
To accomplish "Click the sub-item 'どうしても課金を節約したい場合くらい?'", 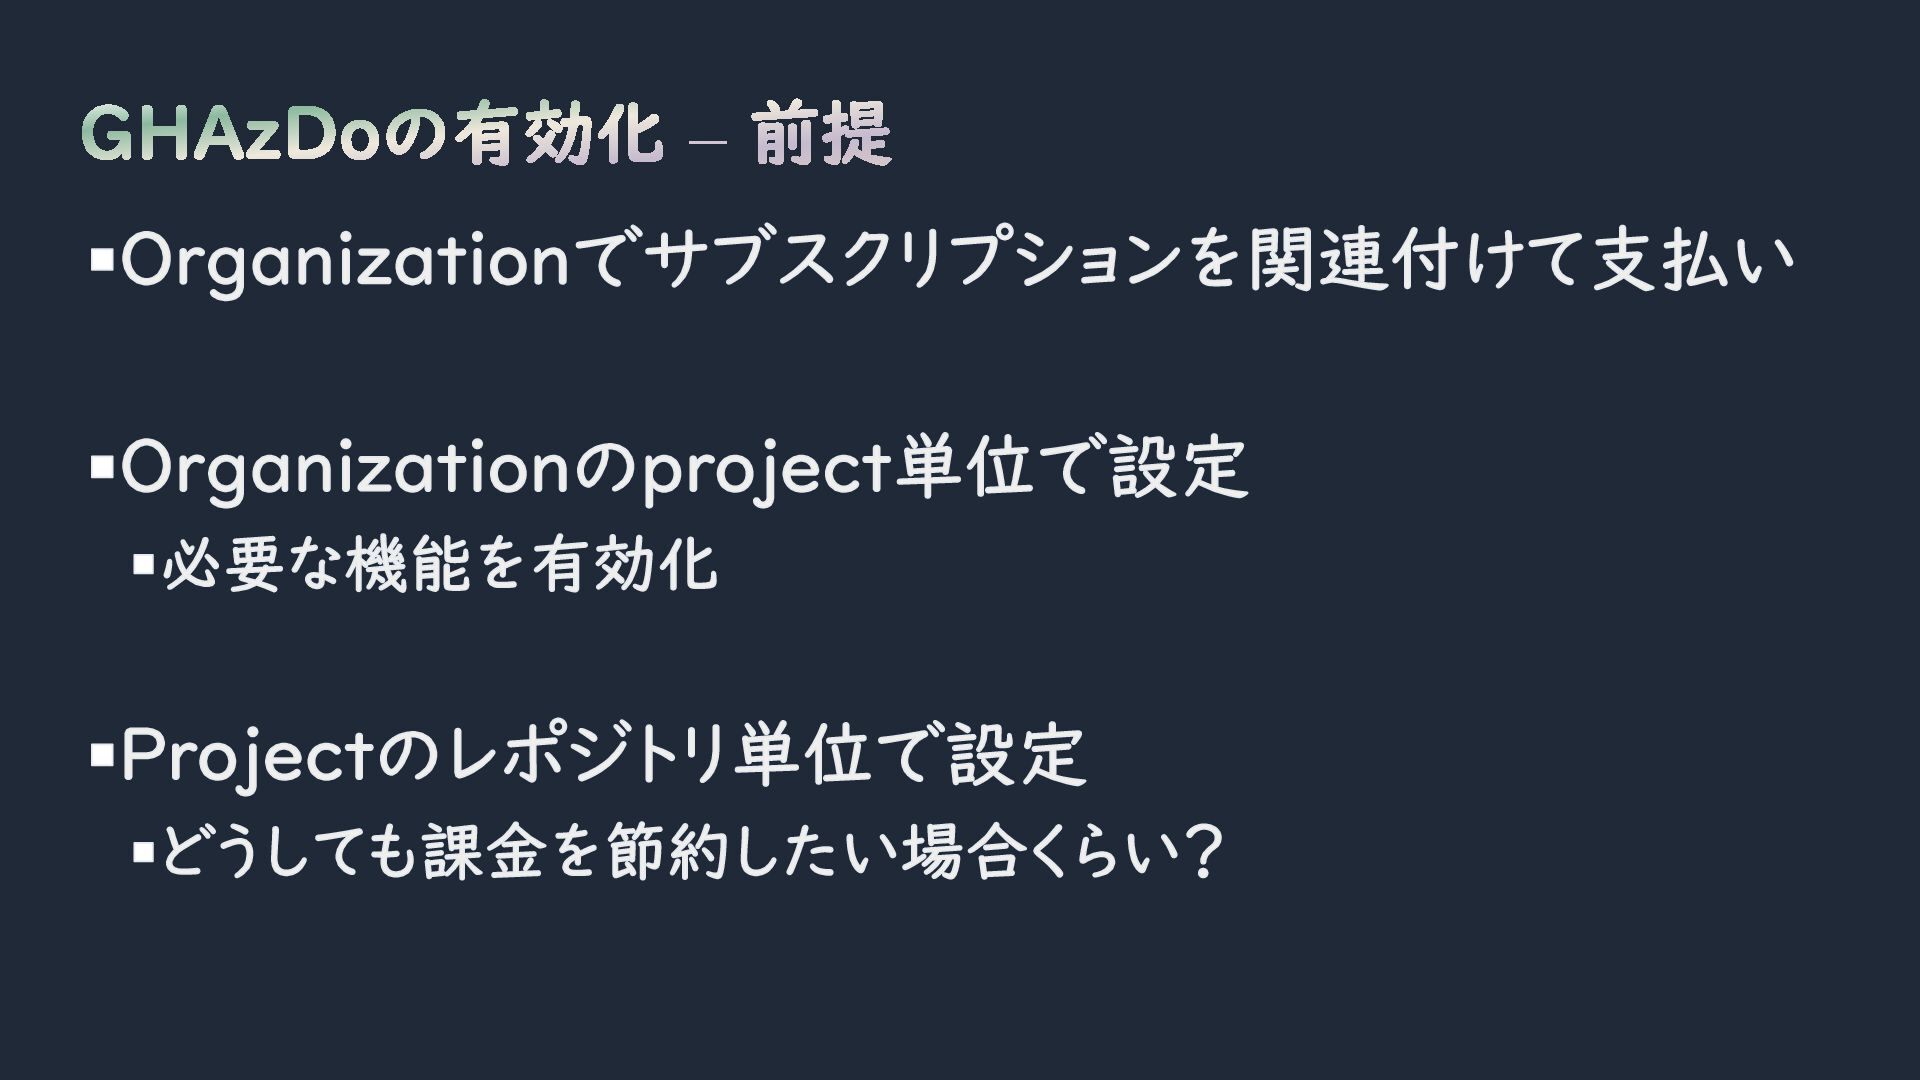I will point(692,852).
